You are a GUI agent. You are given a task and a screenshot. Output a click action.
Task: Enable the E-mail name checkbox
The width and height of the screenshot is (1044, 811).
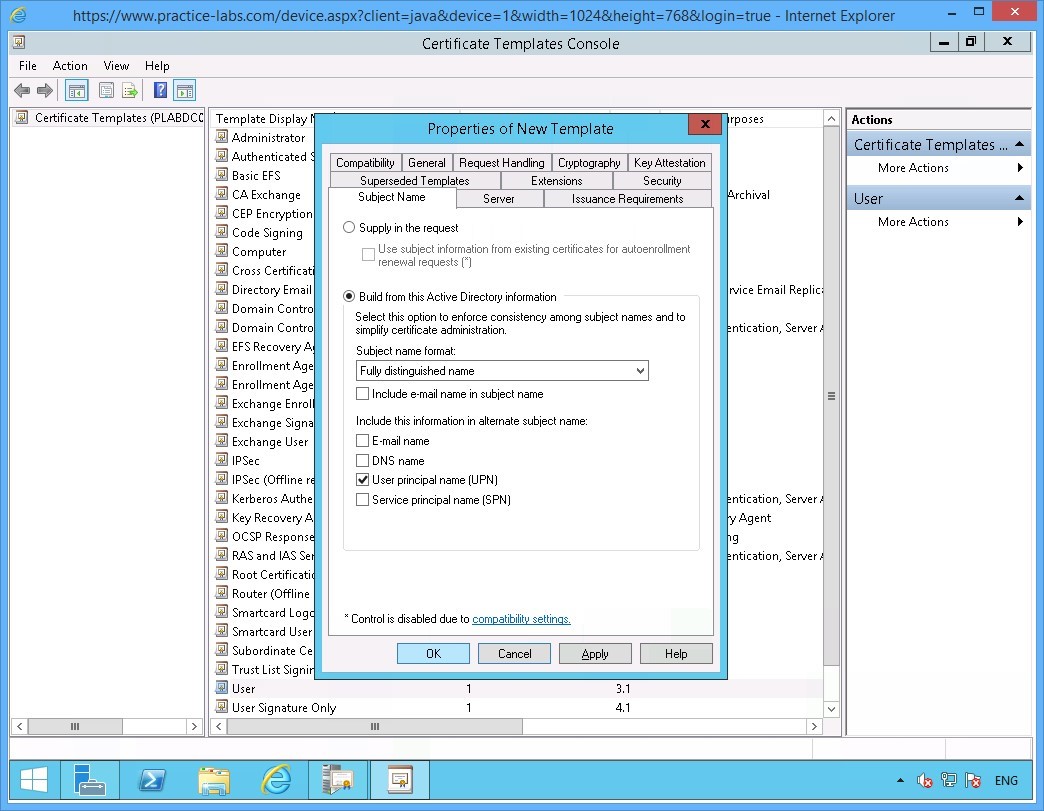pyautogui.click(x=362, y=440)
